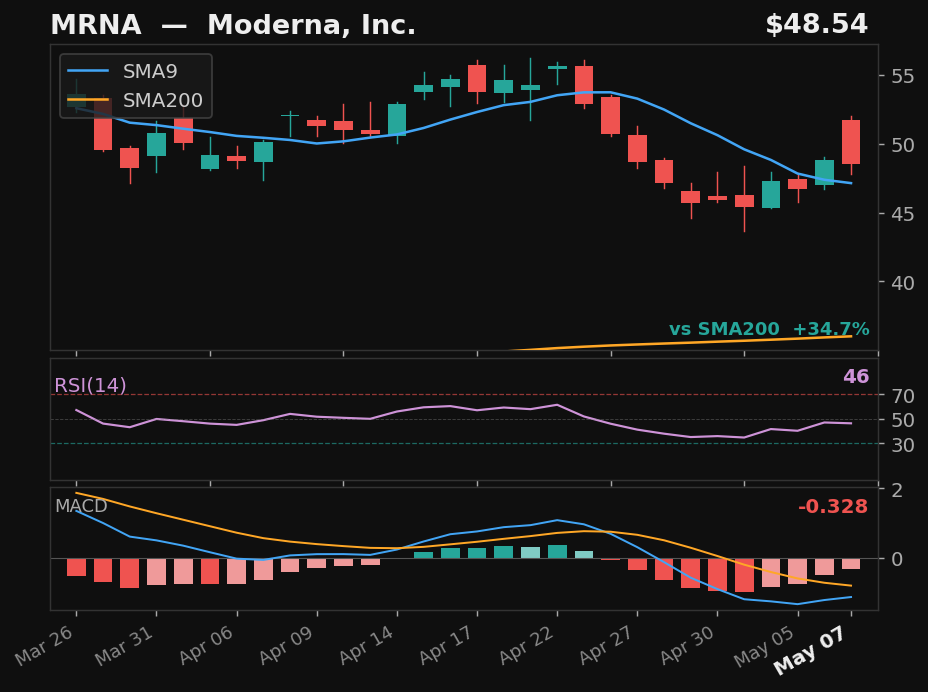The image size is (928, 692).
Task: Click the Apr 06 date label
Action: tap(206, 645)
